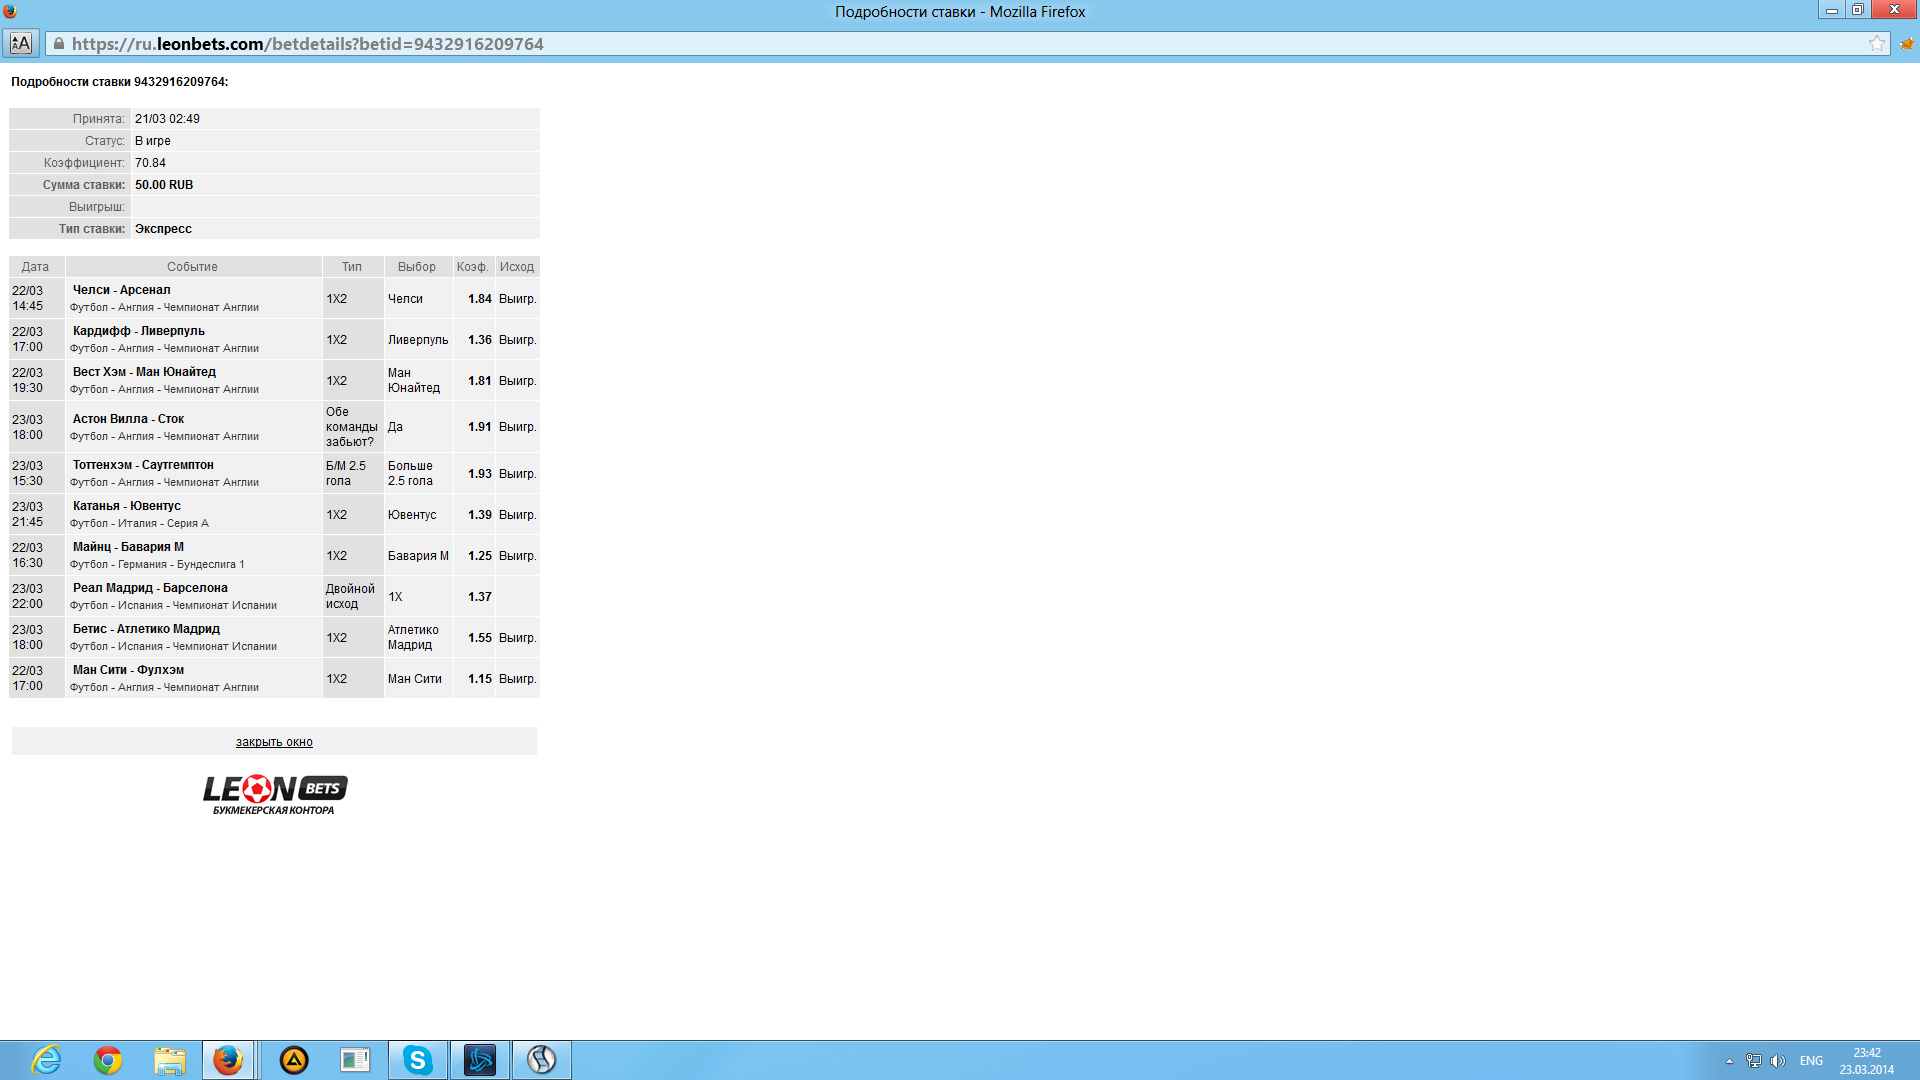Click the закрыть окно link
The width and height of the screenshot is (1920, 1080).
pyautogui.click(x=274, y=742)
